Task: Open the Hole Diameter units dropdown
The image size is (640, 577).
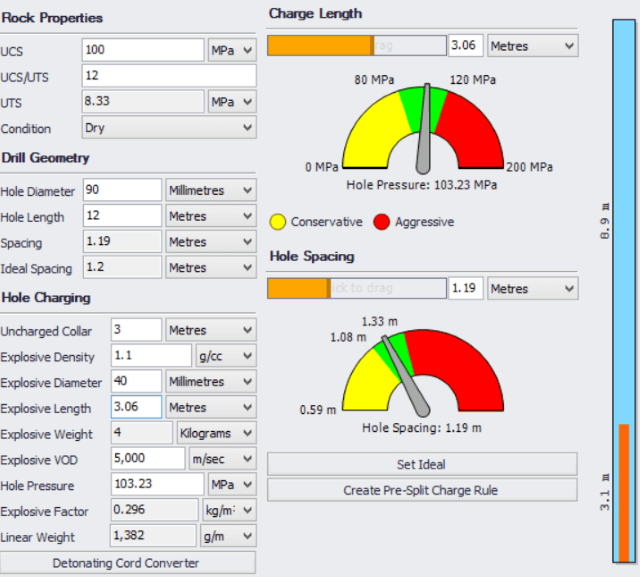Action: pos(211,190)
